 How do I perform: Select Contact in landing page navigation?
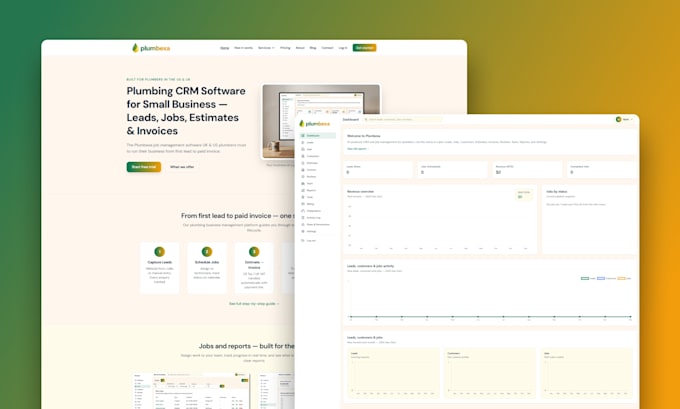327,48
